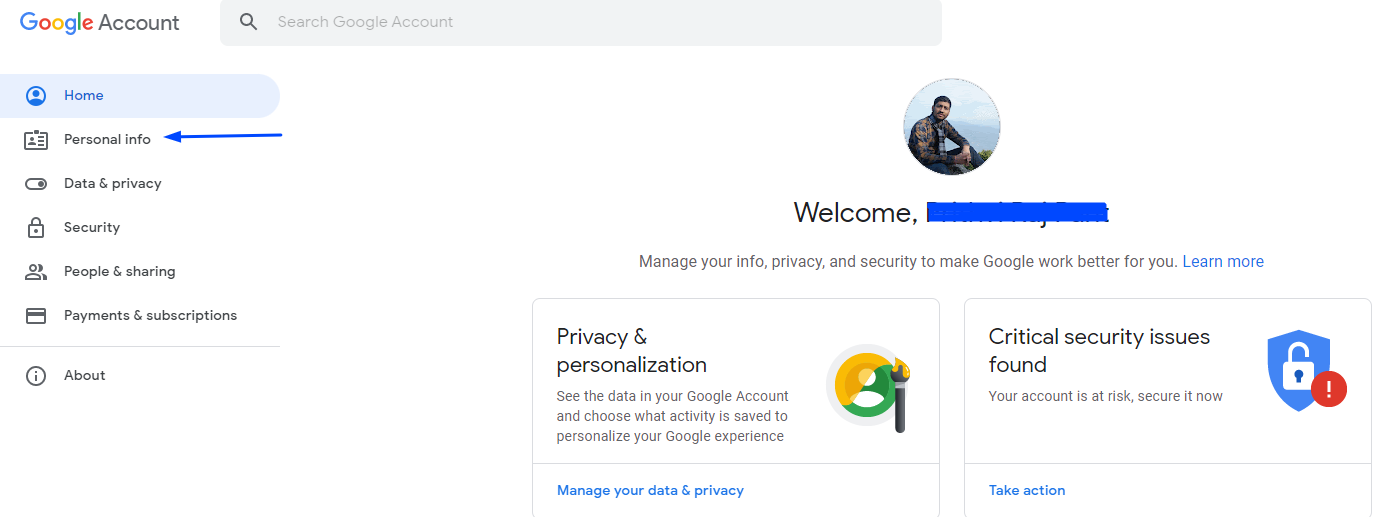
Task: Click the Payments credit card icon
Action: pyautogui.click(x=36, y=316)
